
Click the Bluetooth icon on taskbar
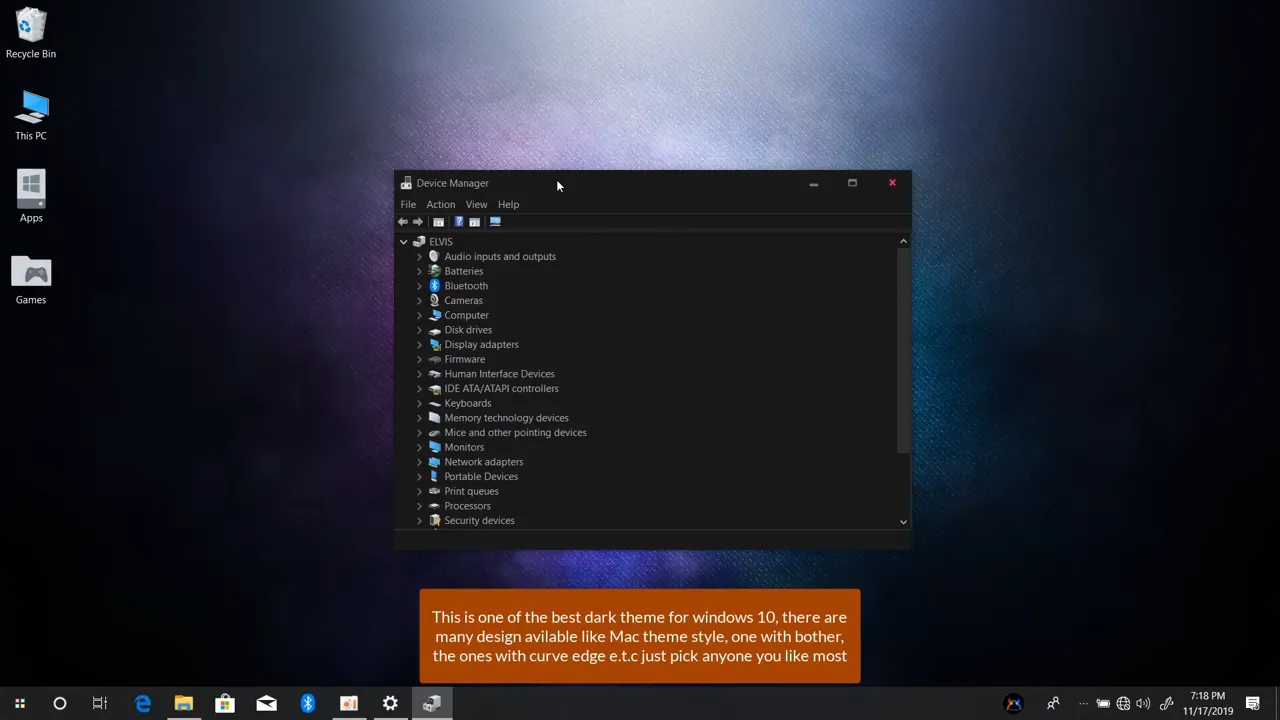307,704
